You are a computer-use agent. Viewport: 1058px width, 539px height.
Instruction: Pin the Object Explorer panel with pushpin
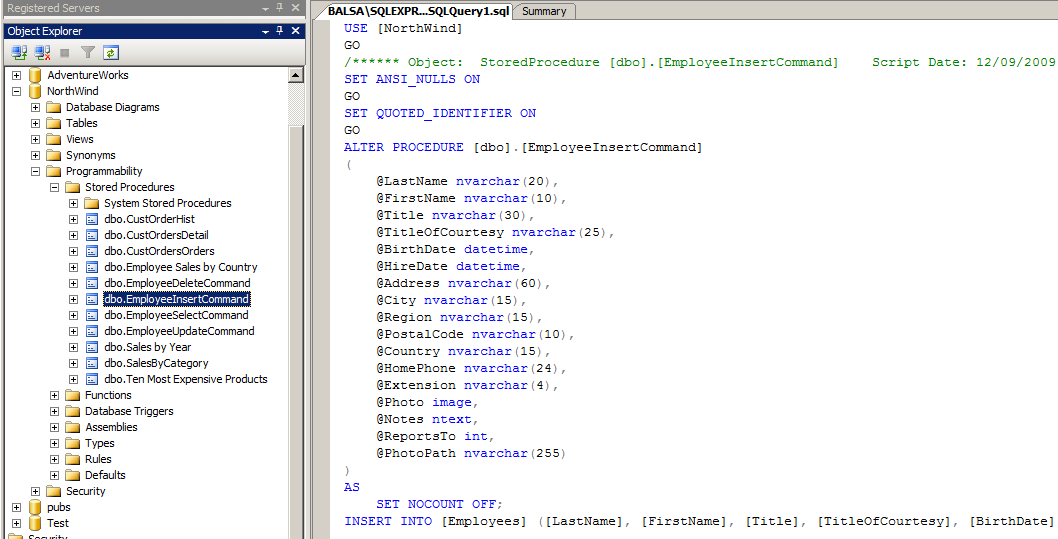click(x=280, y=31)
